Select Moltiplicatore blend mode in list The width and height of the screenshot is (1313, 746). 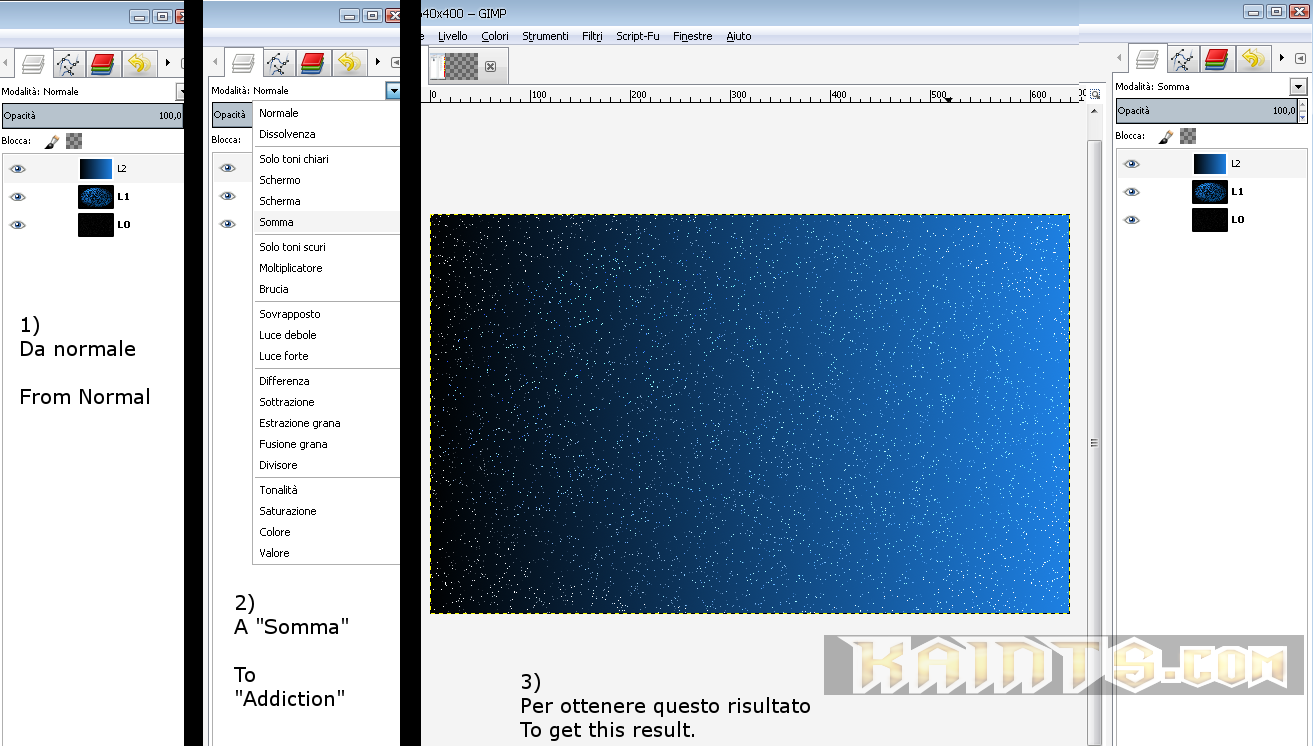point(291,268)
